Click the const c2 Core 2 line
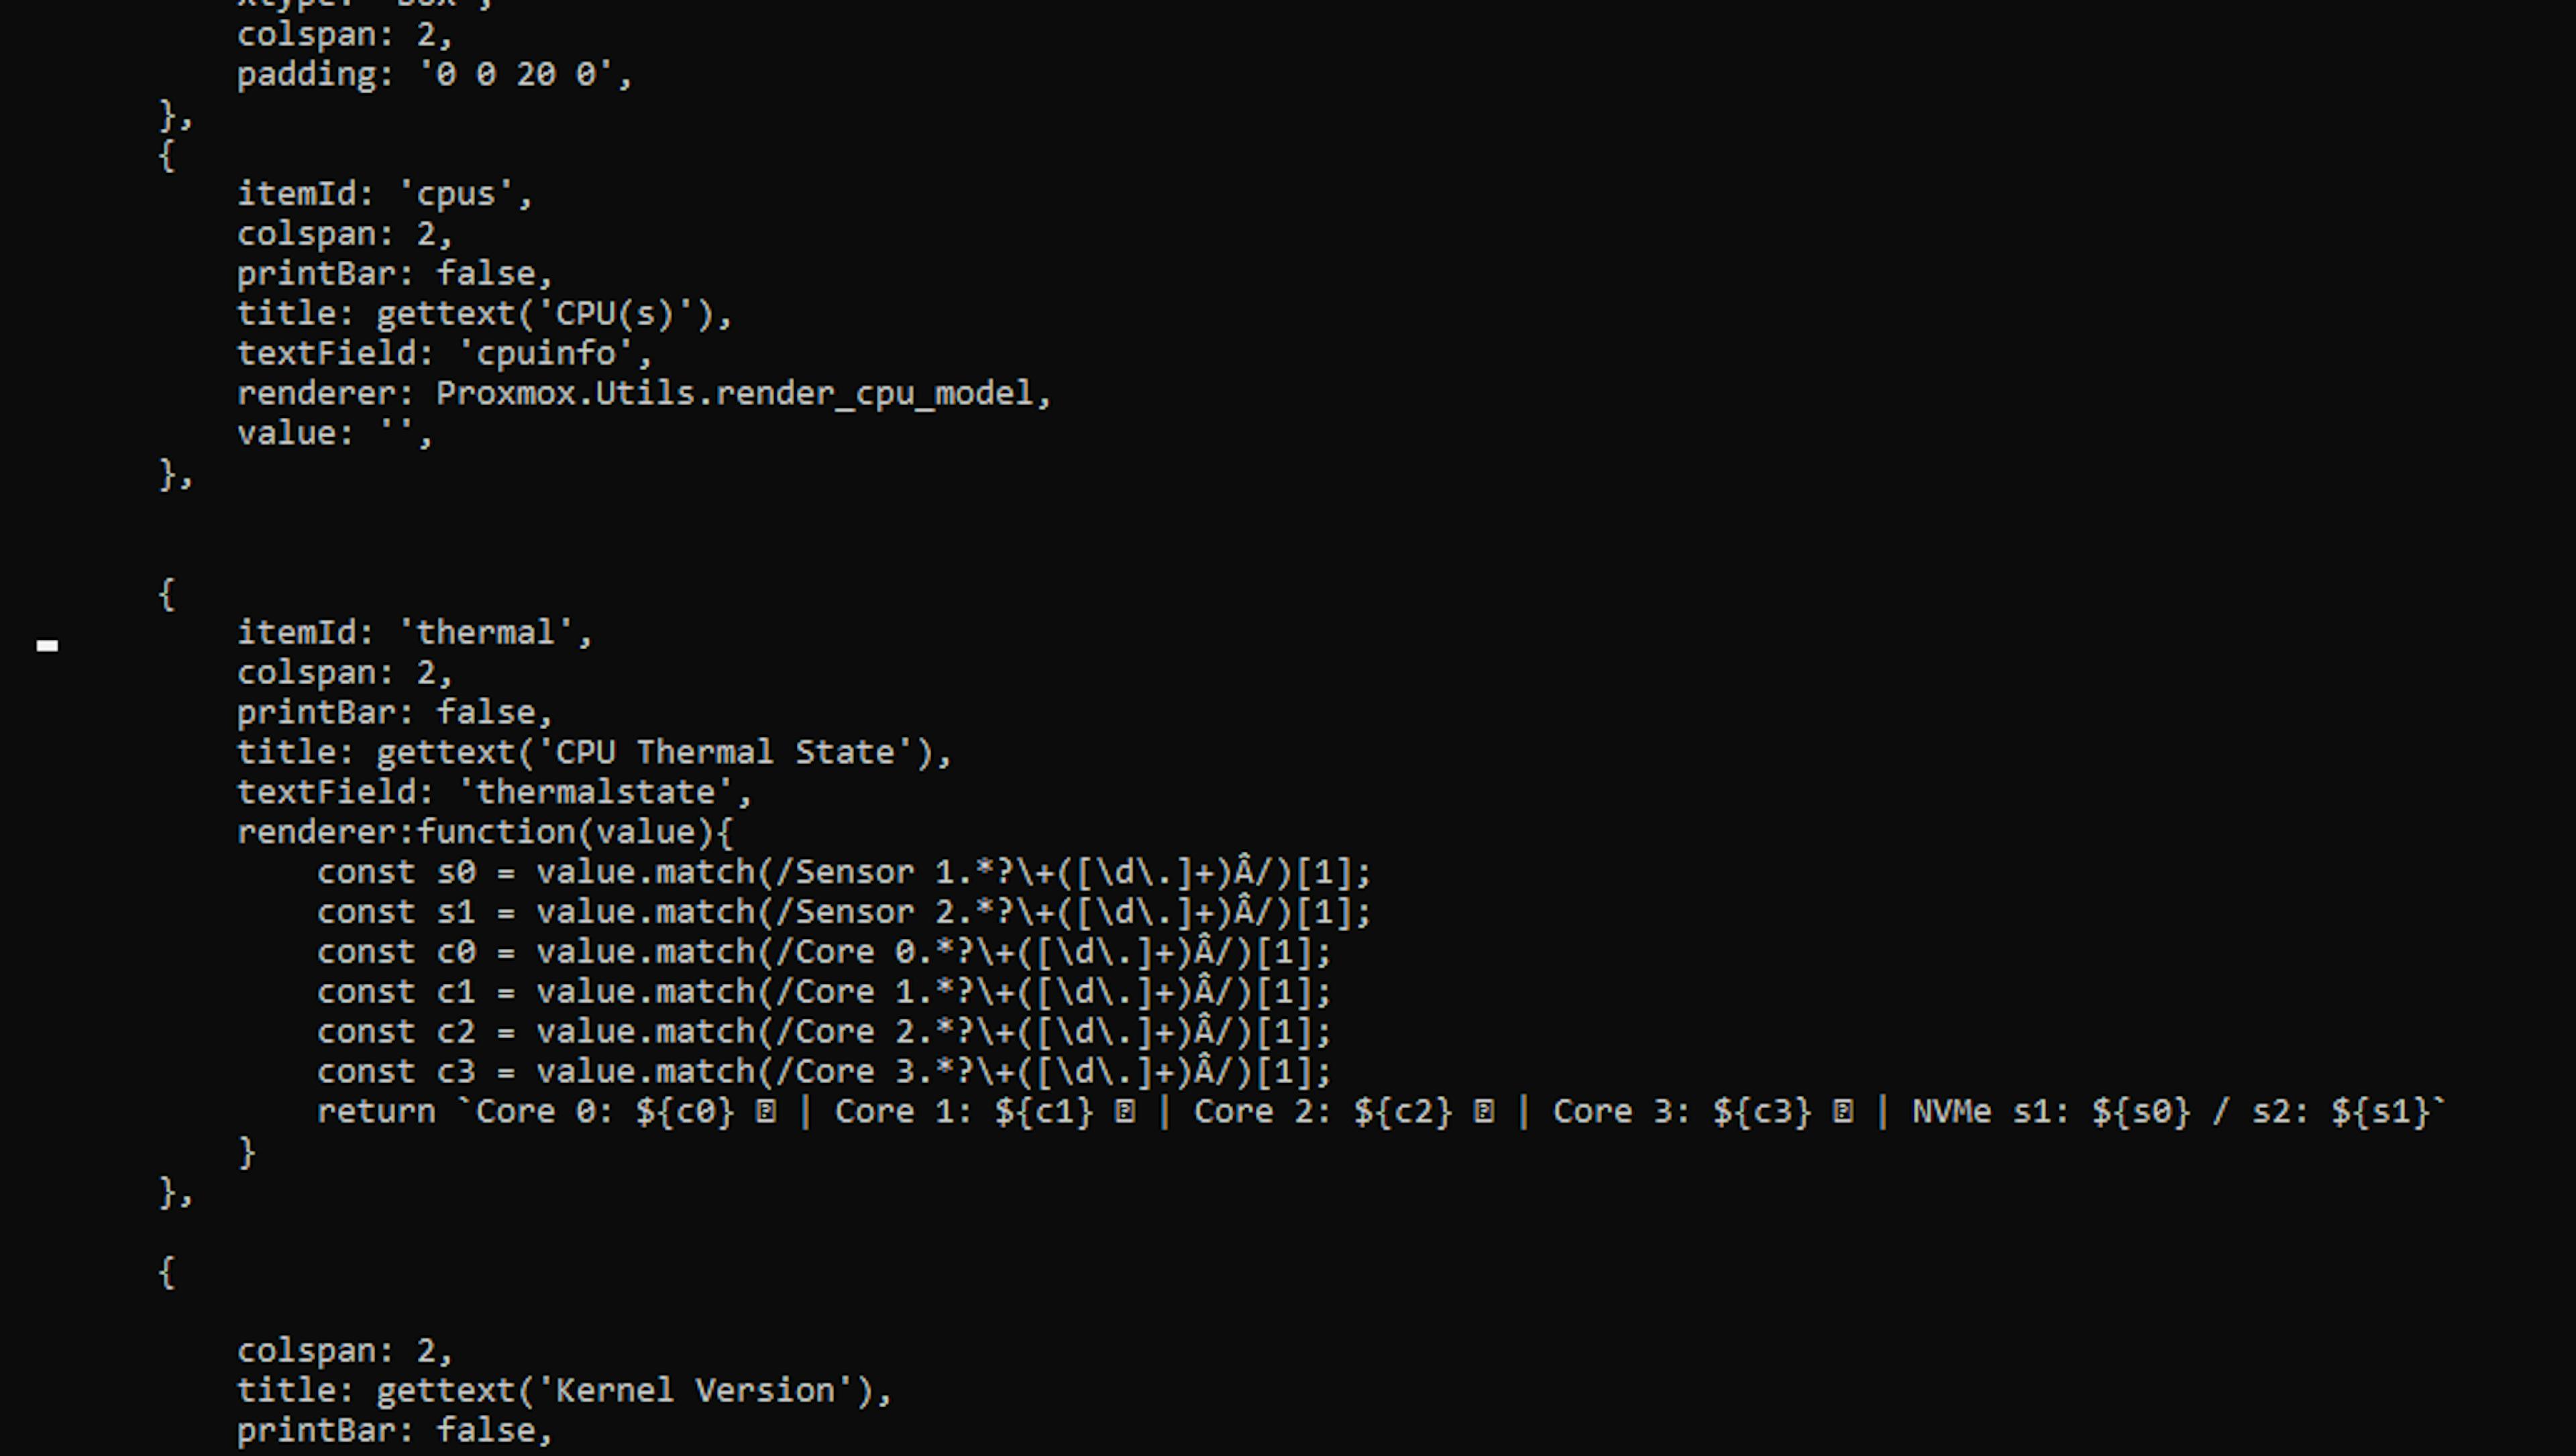 823,1032
